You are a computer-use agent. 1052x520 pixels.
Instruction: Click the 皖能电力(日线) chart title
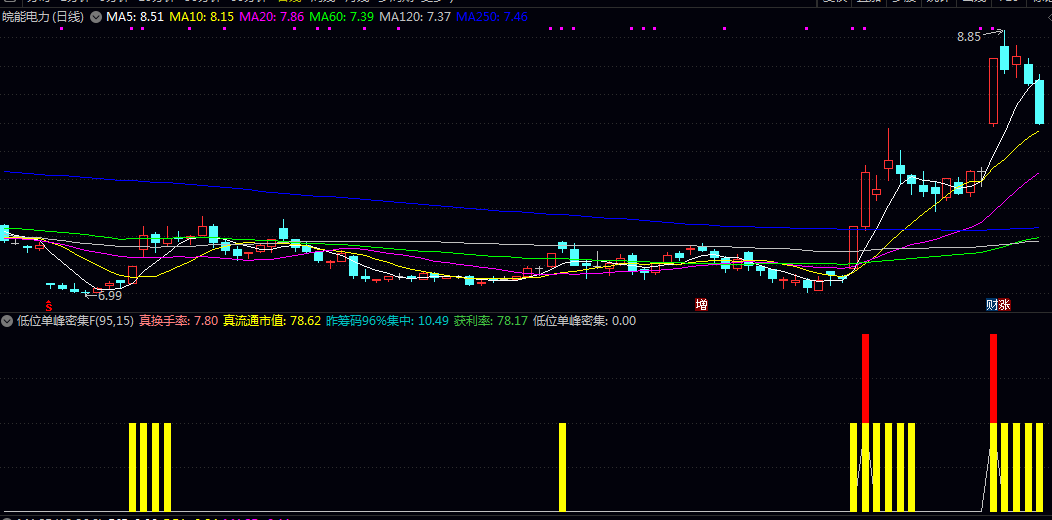[42, 17]
